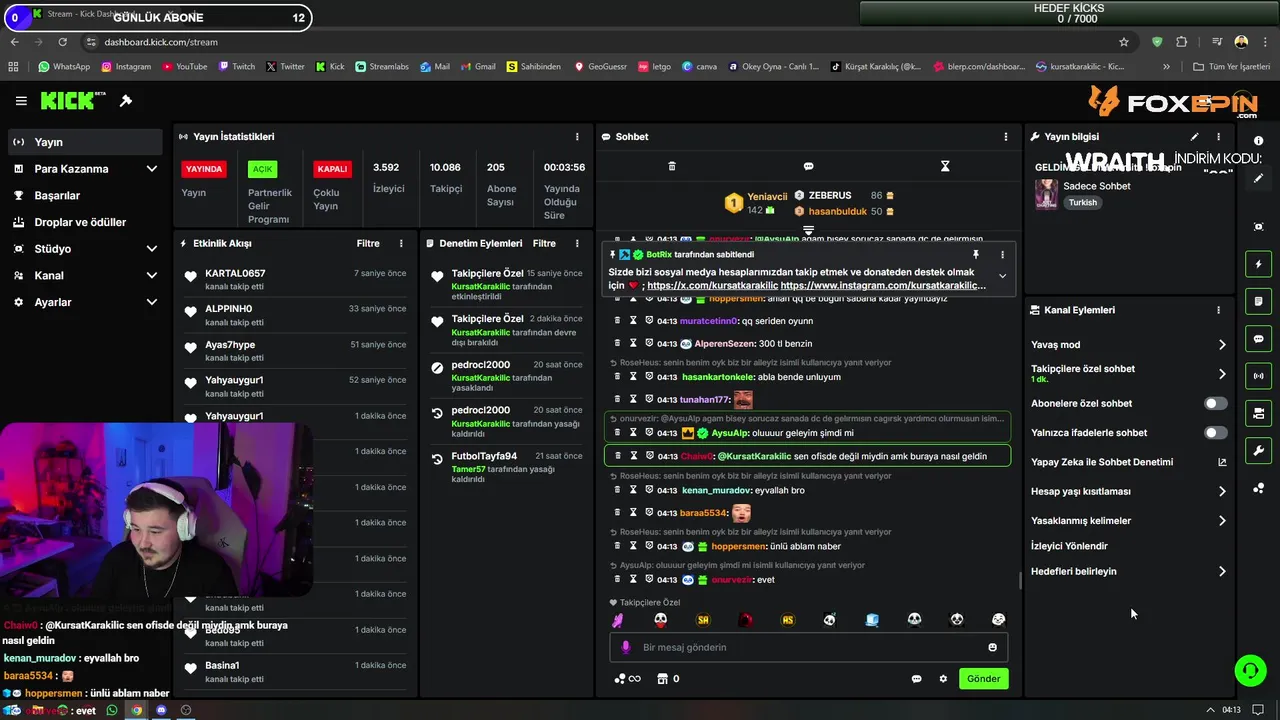Click KARTAL0657 in activity feed
Viewport: 1280px width, 720px height.
click(235, 274)
